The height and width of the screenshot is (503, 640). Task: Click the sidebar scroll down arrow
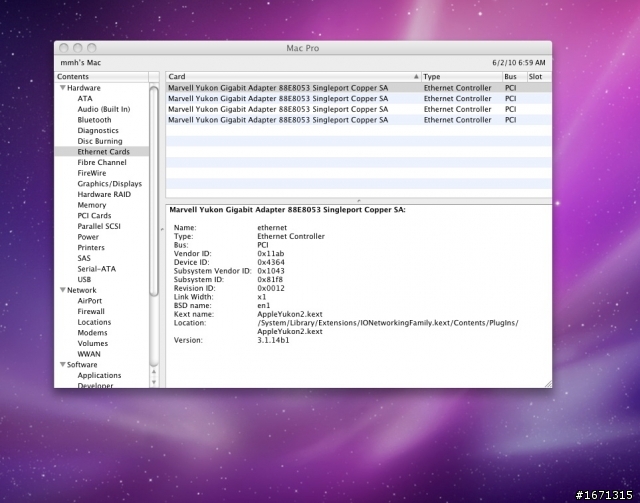pyautogui.click(x=154, y=382)
